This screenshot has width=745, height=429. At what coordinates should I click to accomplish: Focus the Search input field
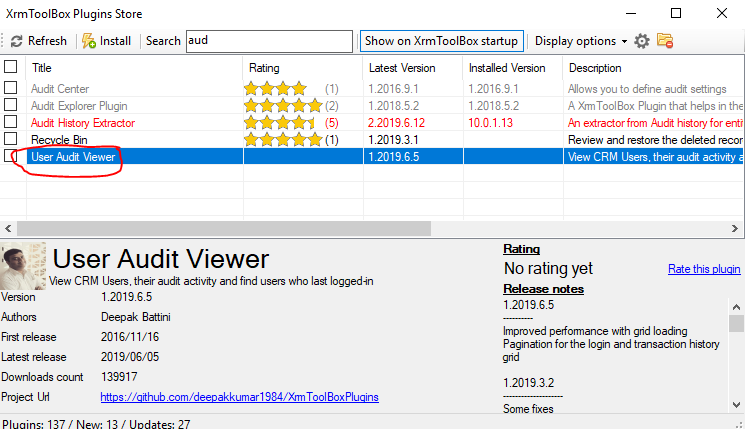coord(269,41)
